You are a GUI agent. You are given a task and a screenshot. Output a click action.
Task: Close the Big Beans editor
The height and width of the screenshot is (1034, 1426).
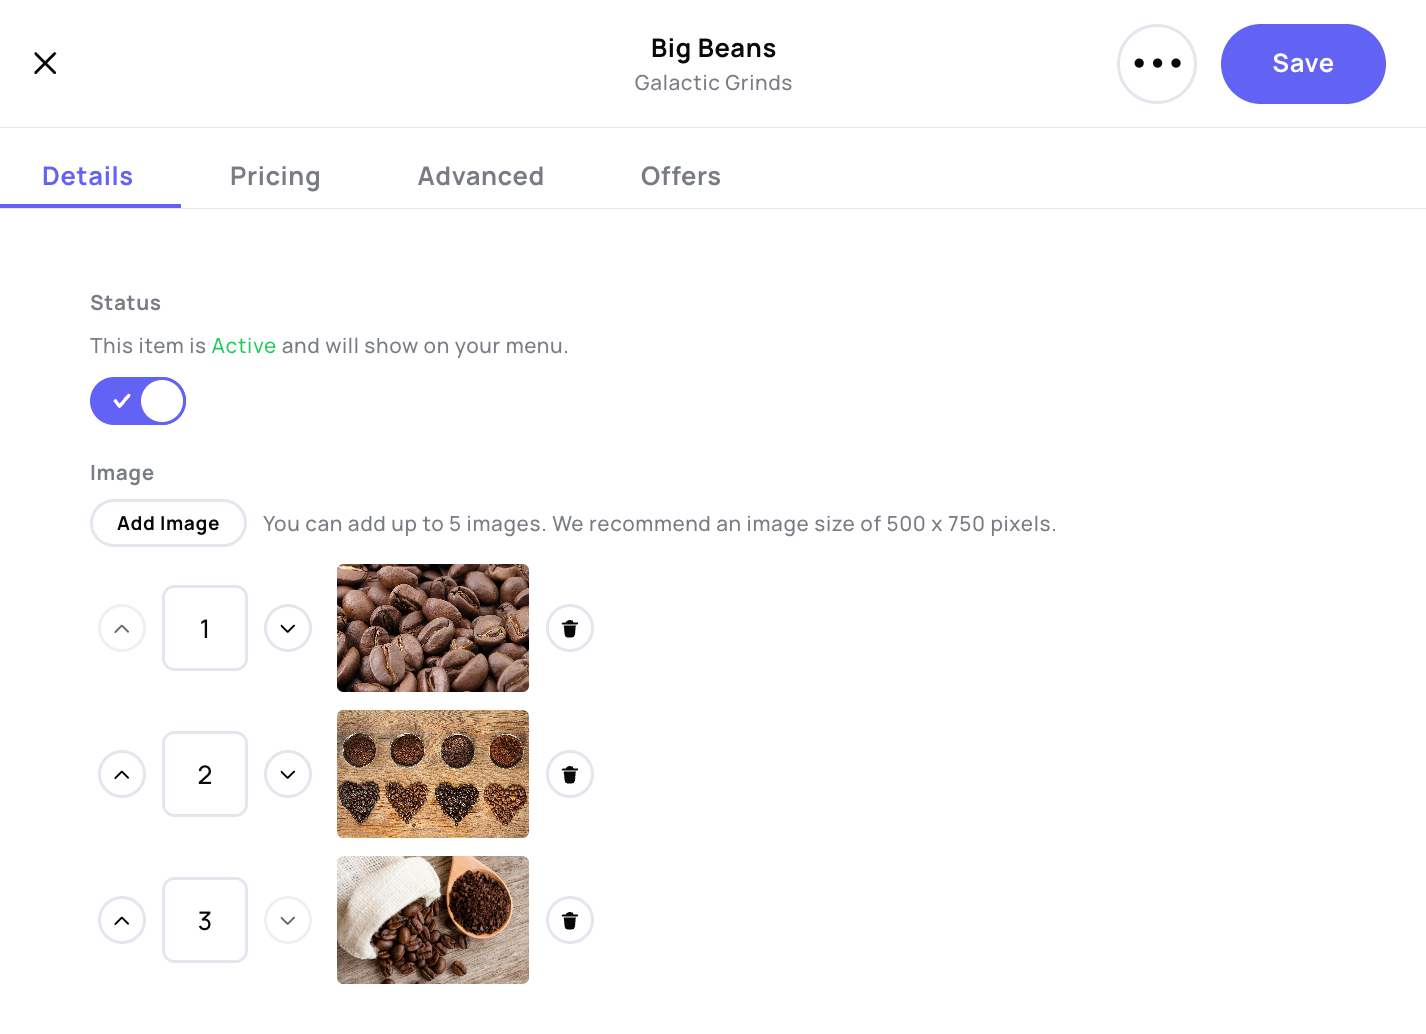45,63
